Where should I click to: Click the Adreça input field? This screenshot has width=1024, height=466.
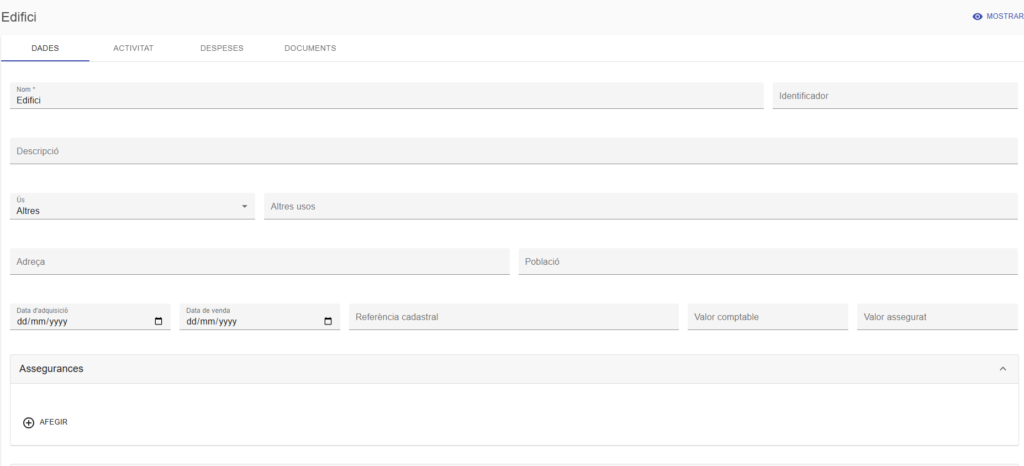[x=259, y=261]
